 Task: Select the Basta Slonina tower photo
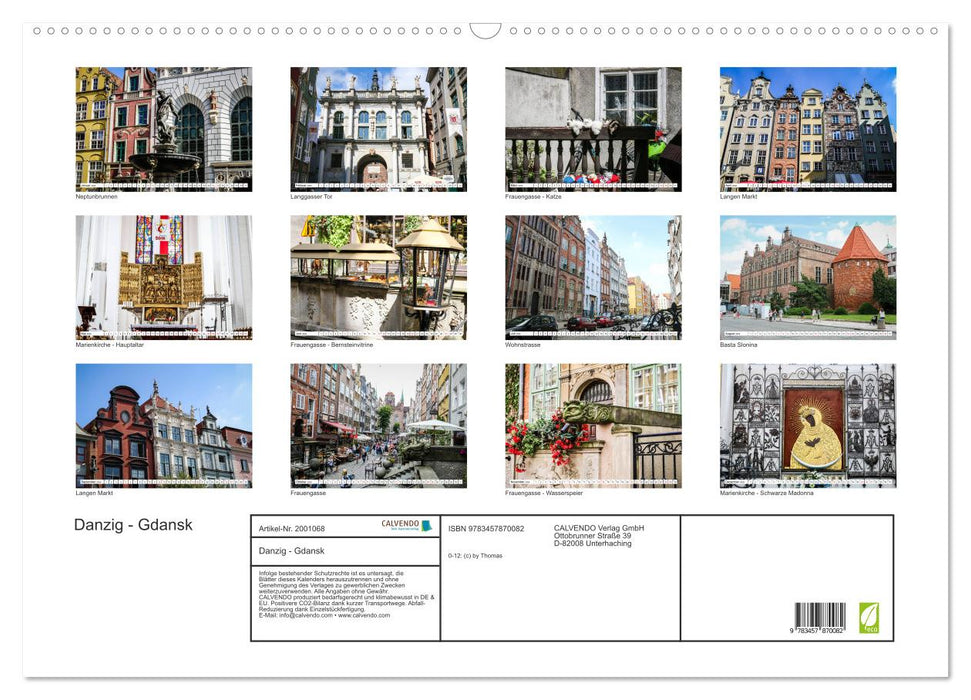pyautogui.click(x=807, y=273)
